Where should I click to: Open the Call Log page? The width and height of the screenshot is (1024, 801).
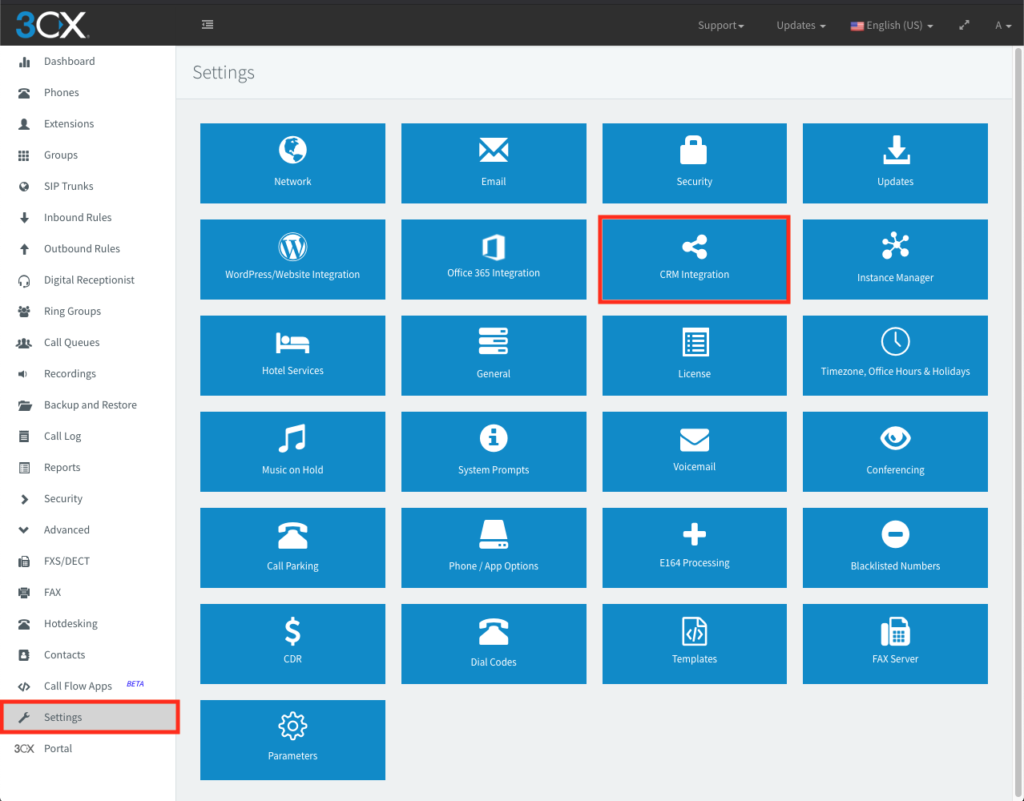[88, 436]
